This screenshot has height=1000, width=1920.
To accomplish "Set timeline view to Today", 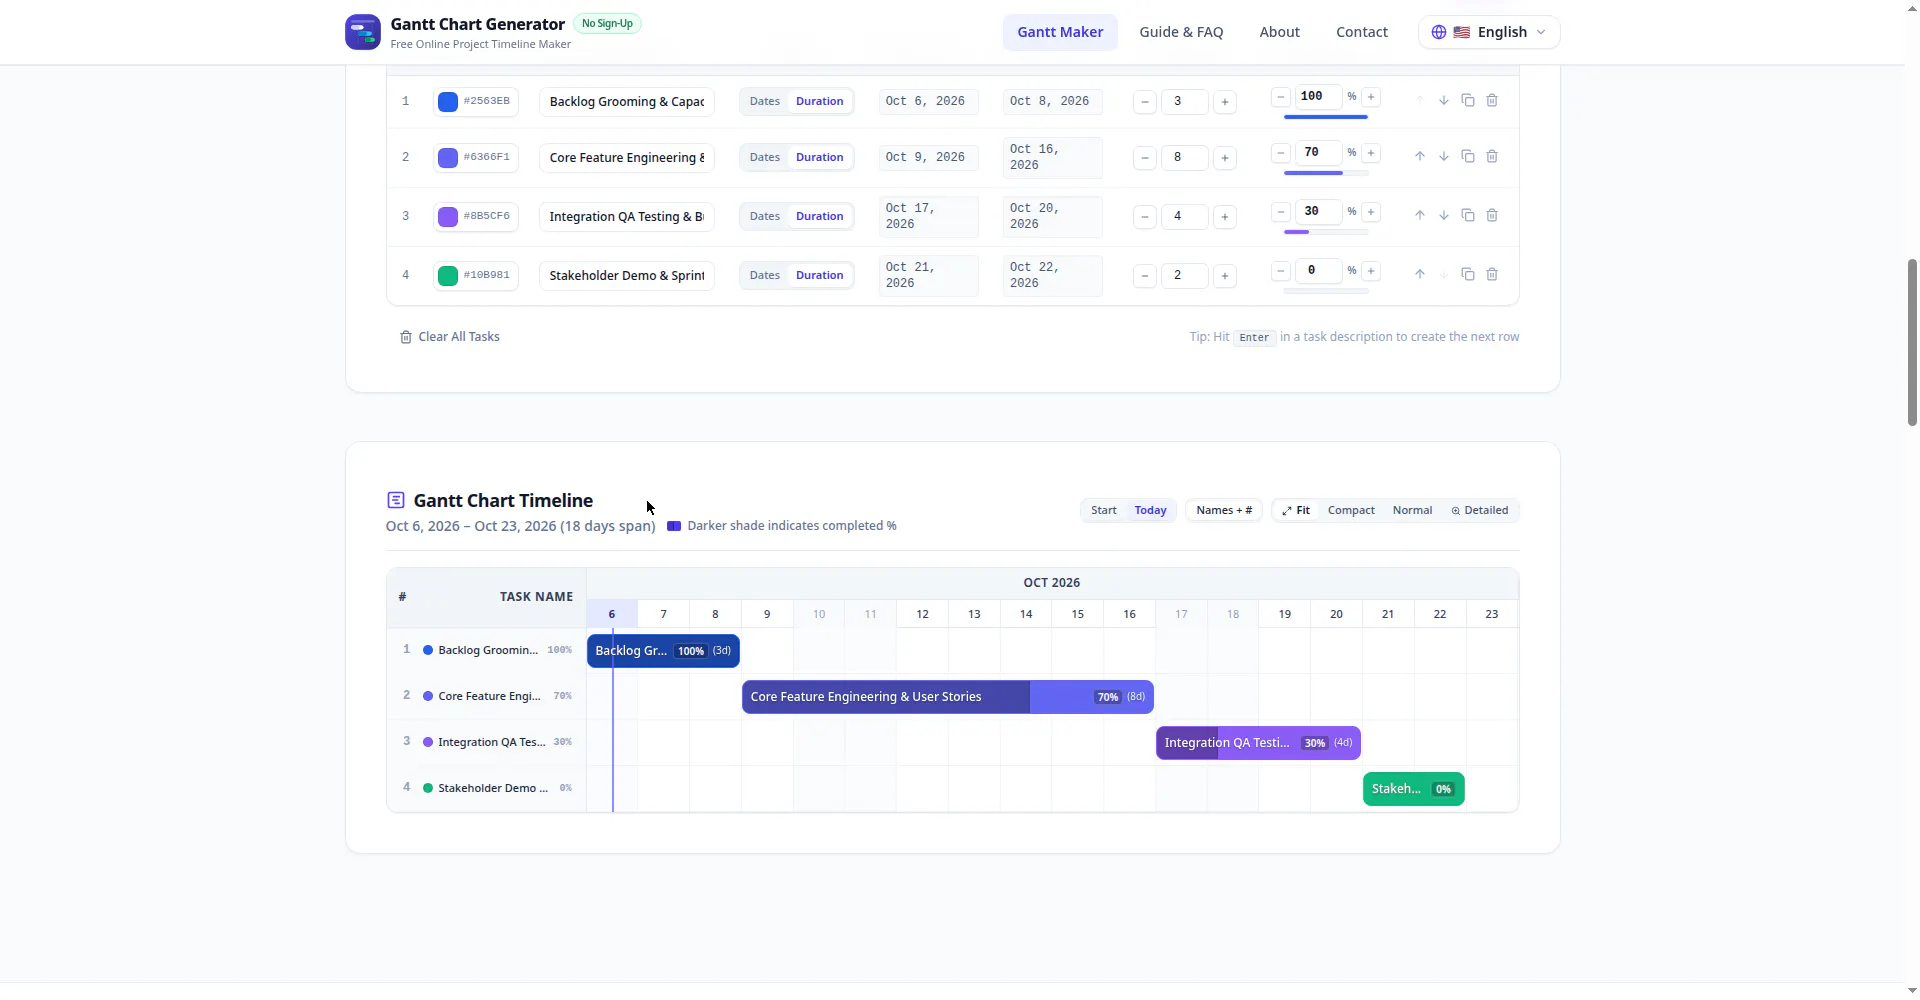I will click(x=1151, y=510).
